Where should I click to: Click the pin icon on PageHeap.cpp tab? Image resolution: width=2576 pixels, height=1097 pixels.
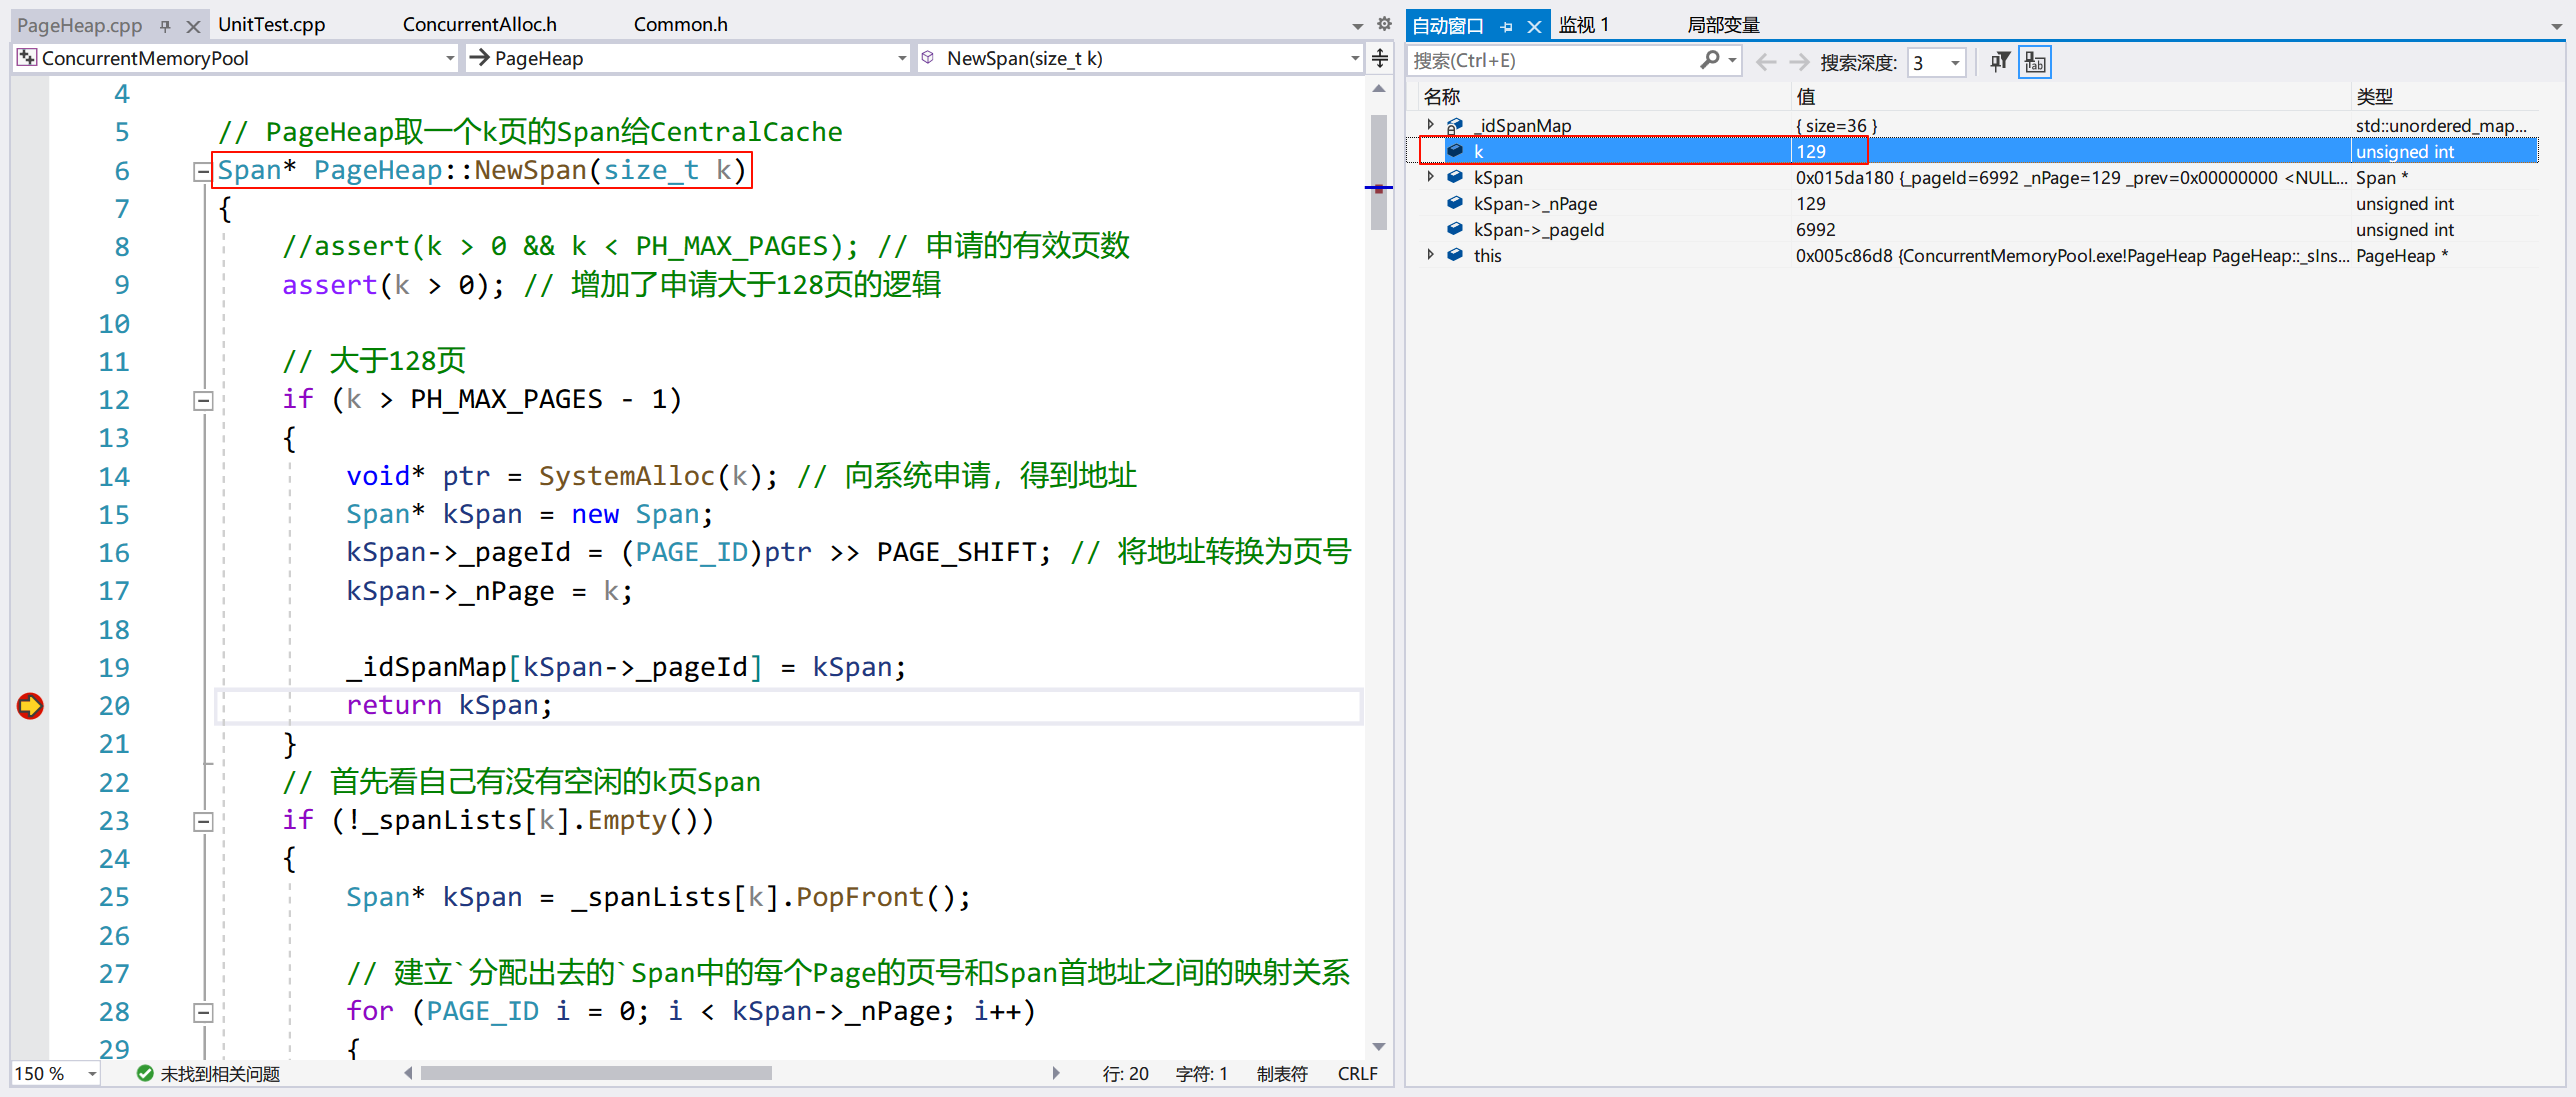(165, 26)
